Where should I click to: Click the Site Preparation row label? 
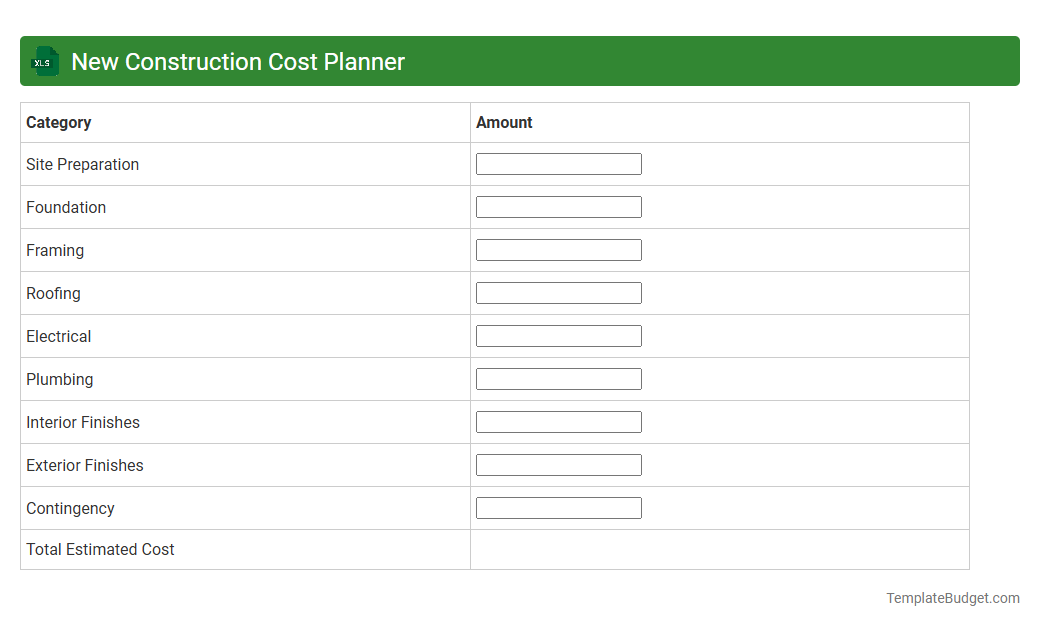[x=82, y=164]
